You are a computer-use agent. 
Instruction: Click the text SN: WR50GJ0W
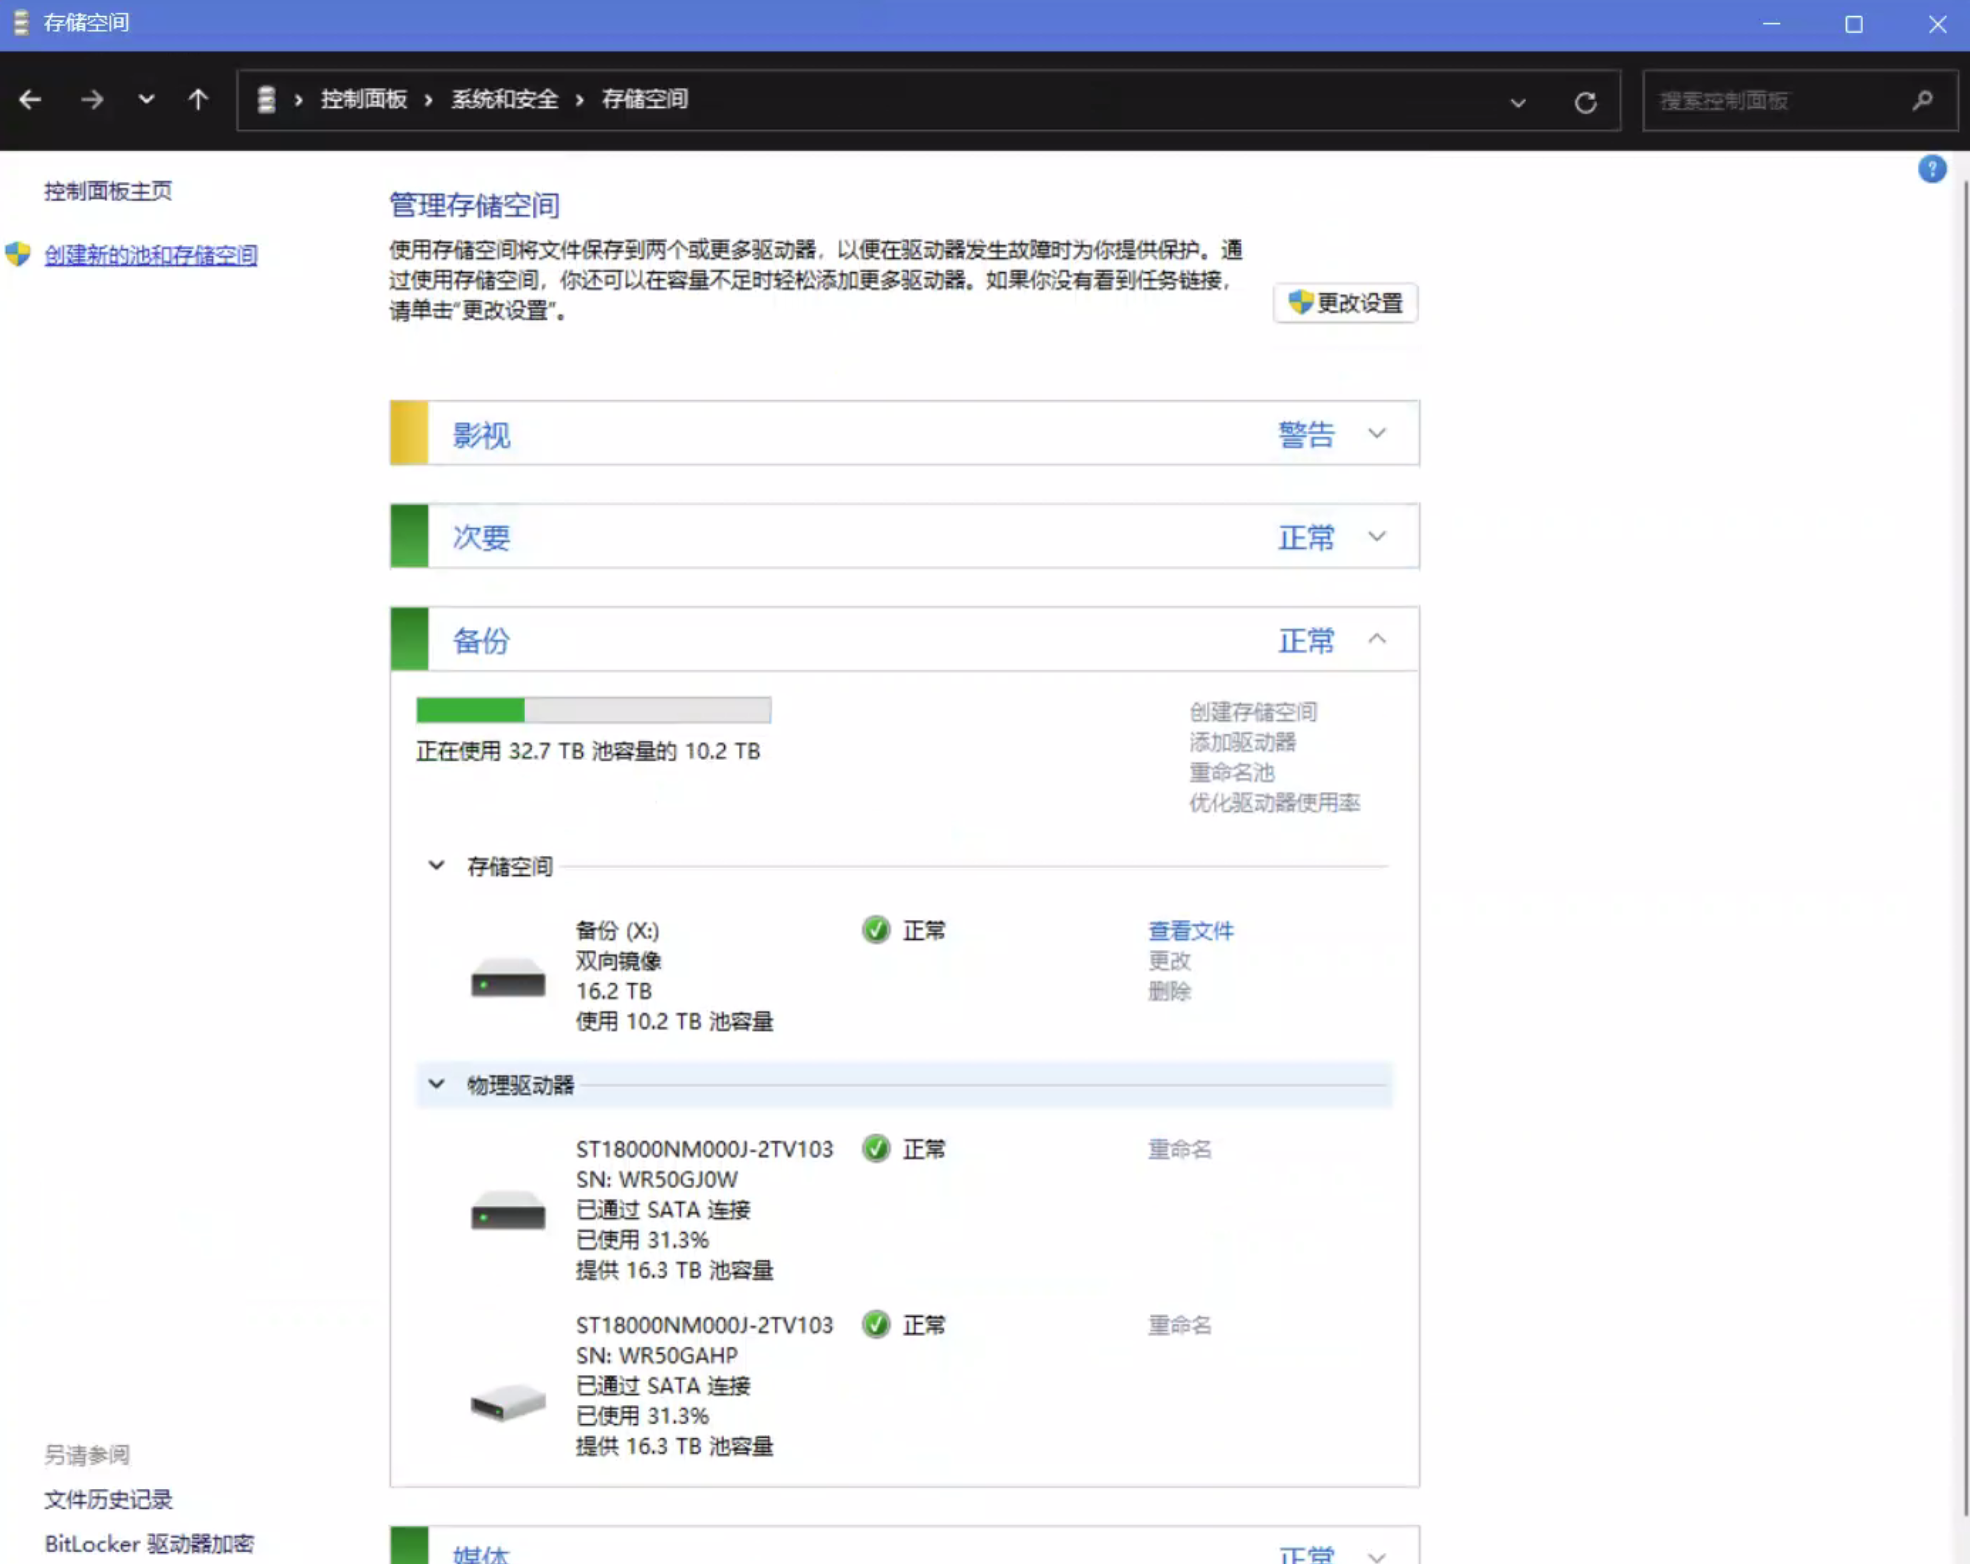(x=657, y=1180)
